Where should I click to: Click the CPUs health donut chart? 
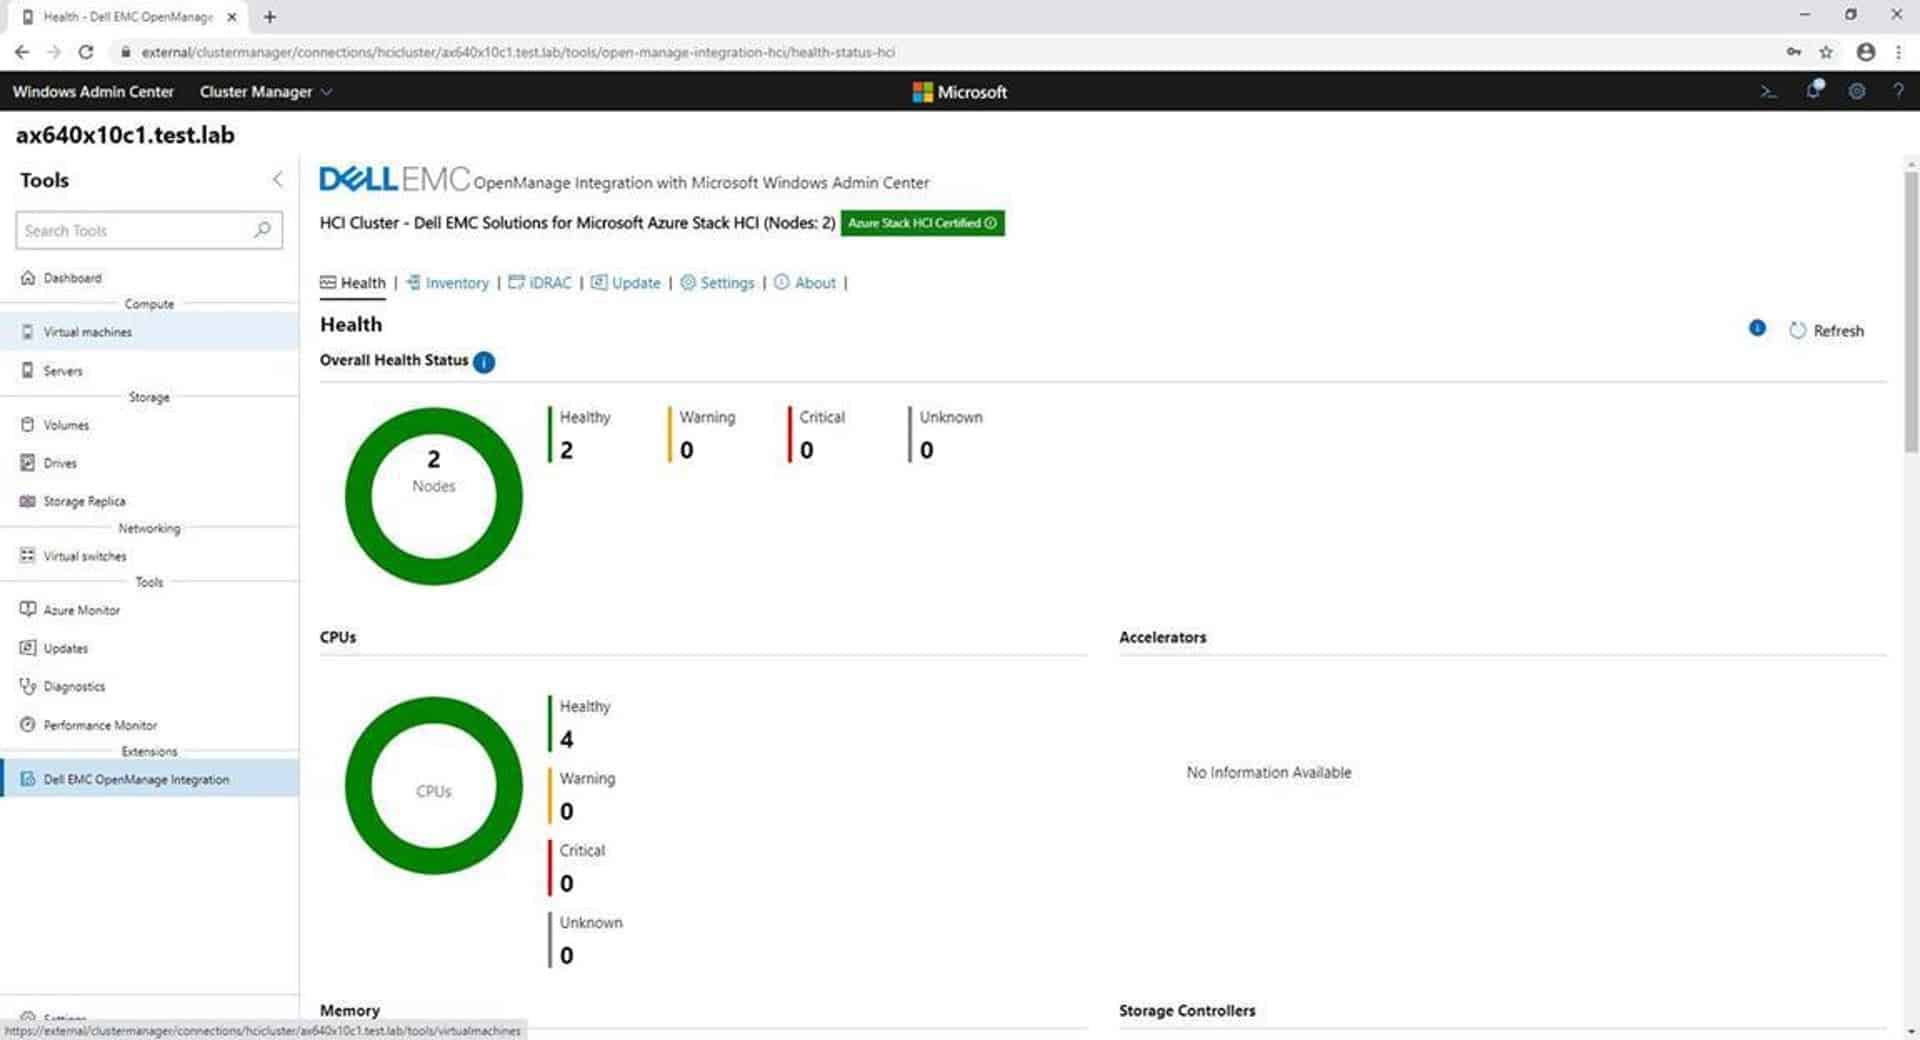(x=433, y=786)
